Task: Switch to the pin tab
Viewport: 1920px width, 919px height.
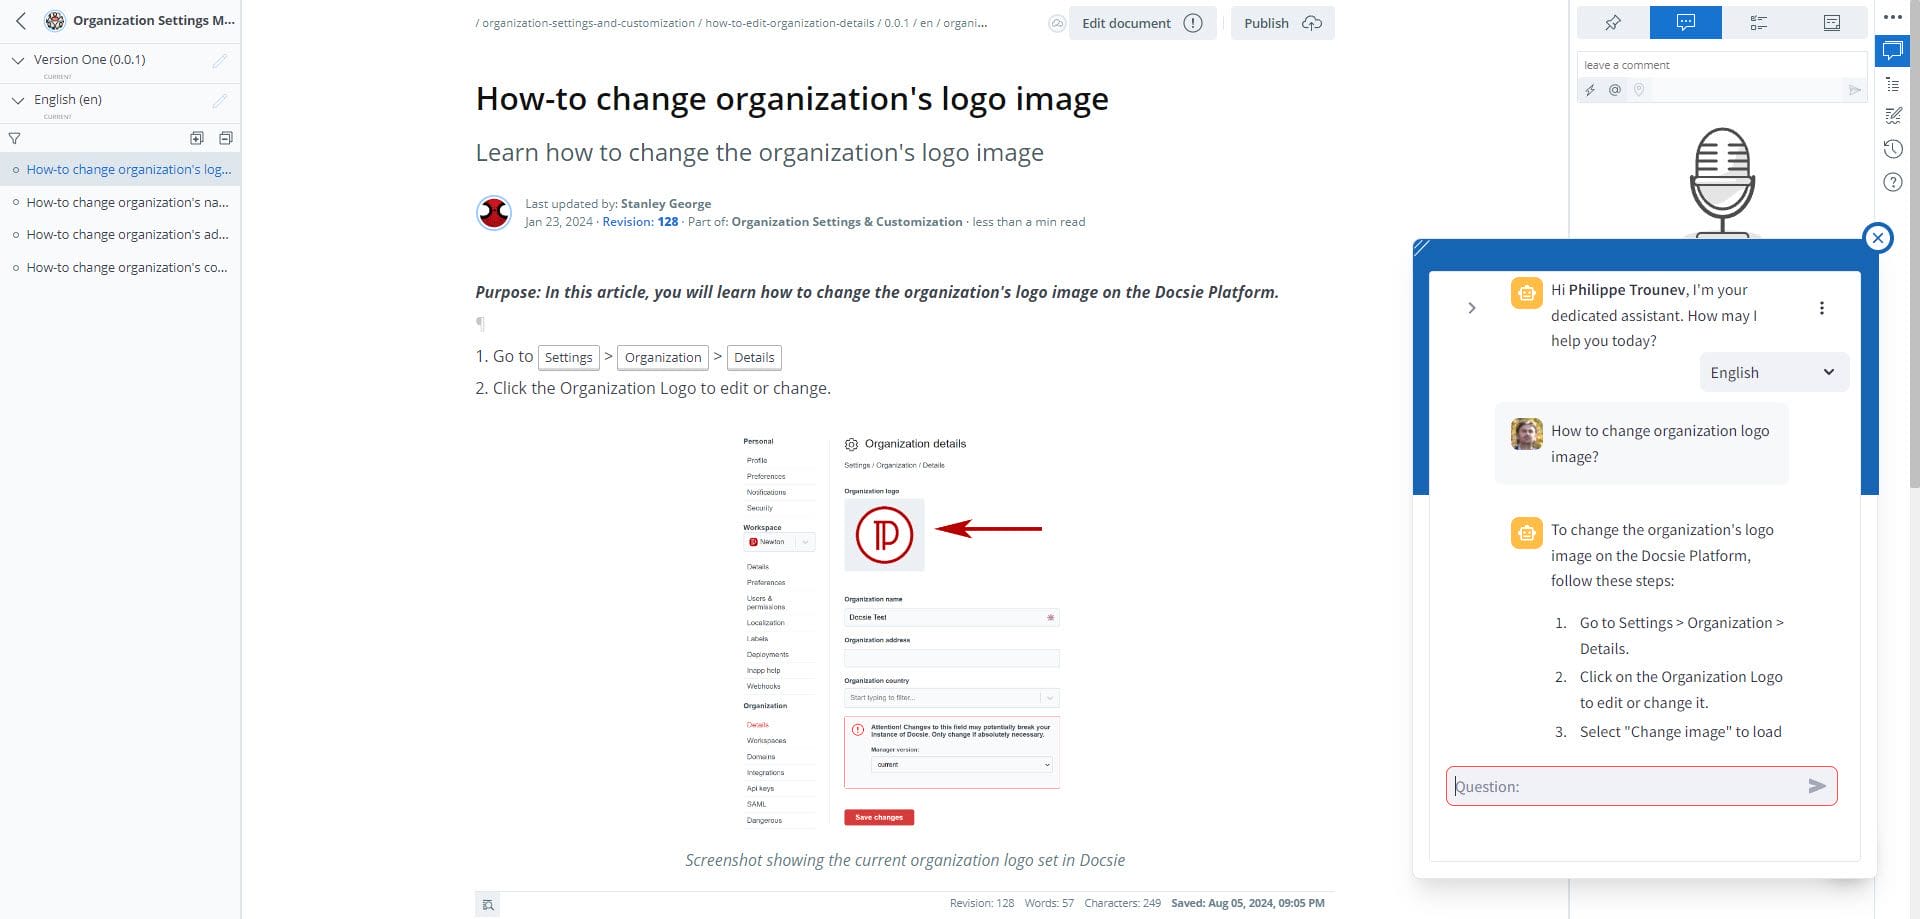Action: (1612, 22)
